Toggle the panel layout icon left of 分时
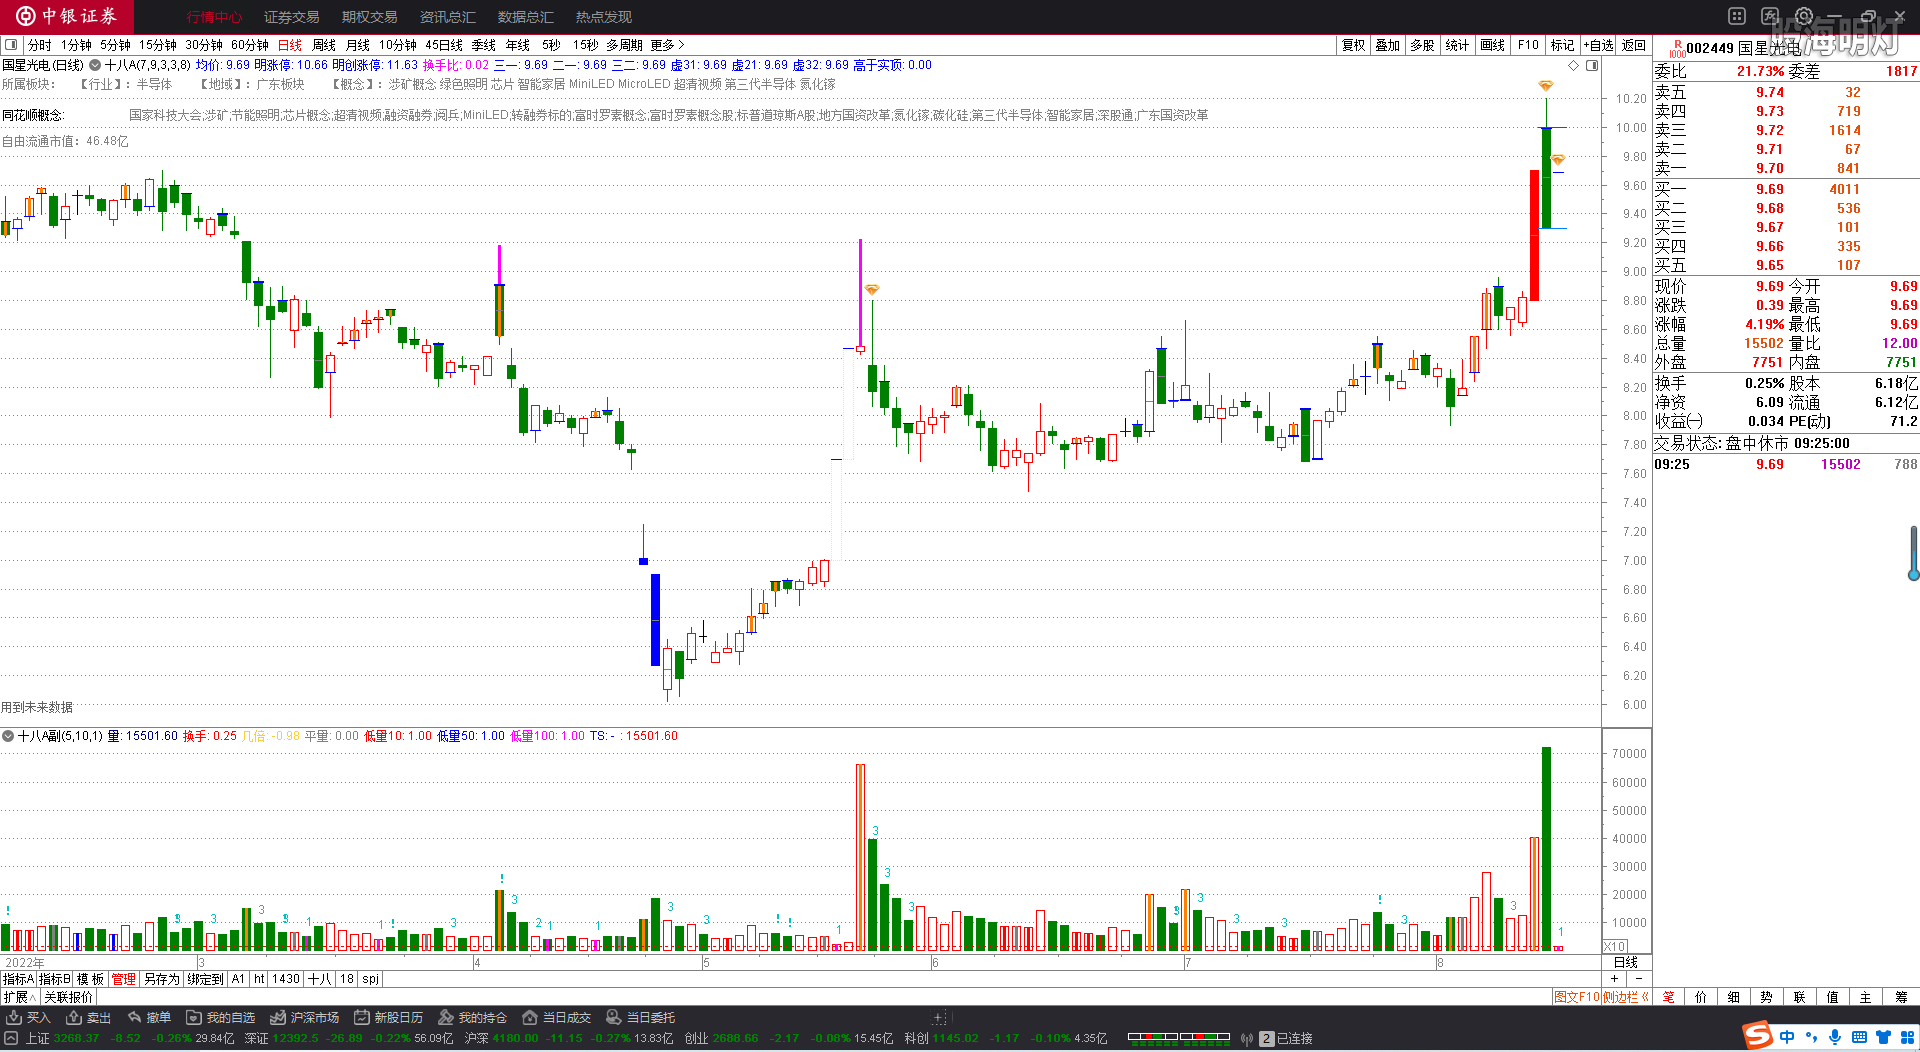Viewport: 1920px width, 1052px height. (x=11, y=45)
